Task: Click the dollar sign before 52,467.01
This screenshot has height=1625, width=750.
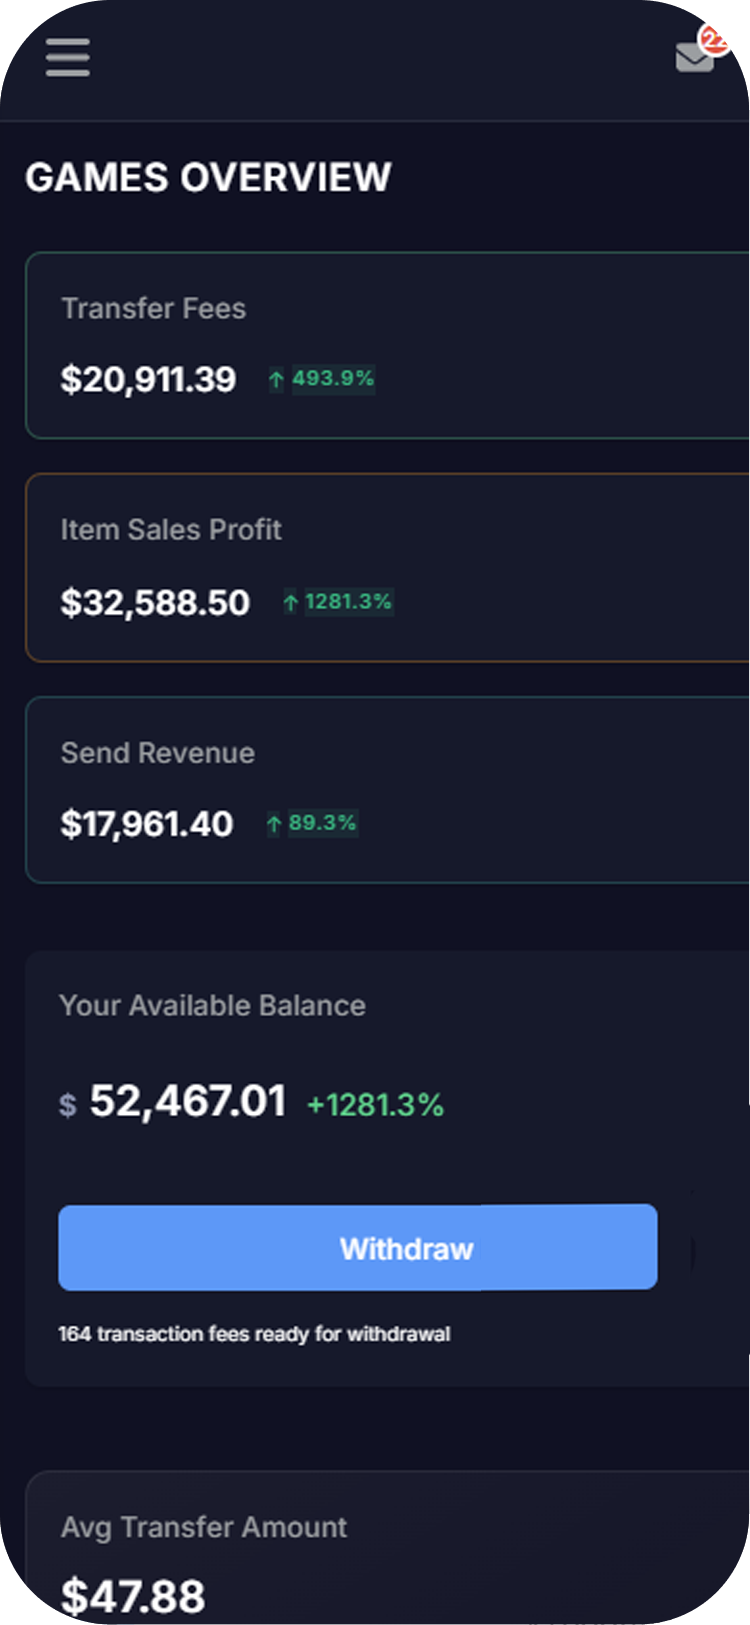Action: pyautogui.click(x=68, y=1105)
